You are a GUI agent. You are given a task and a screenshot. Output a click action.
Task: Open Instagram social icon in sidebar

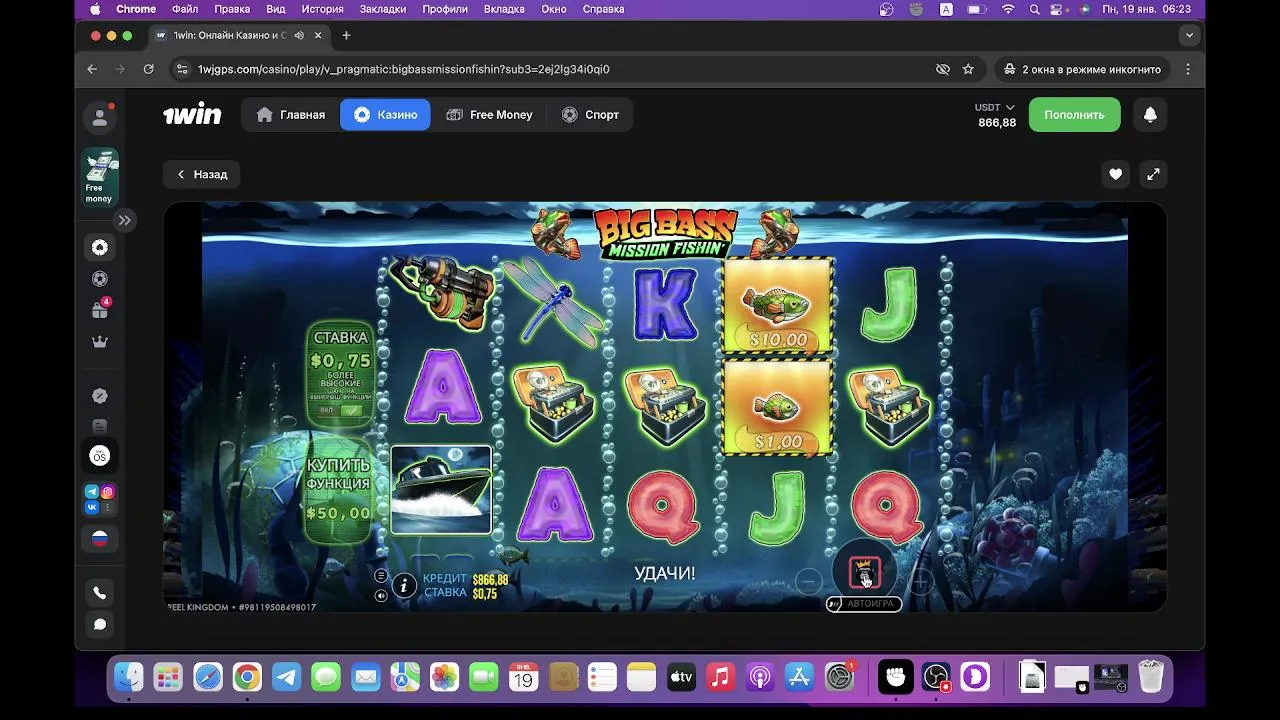pyautogui.click(x=107, y=491)
